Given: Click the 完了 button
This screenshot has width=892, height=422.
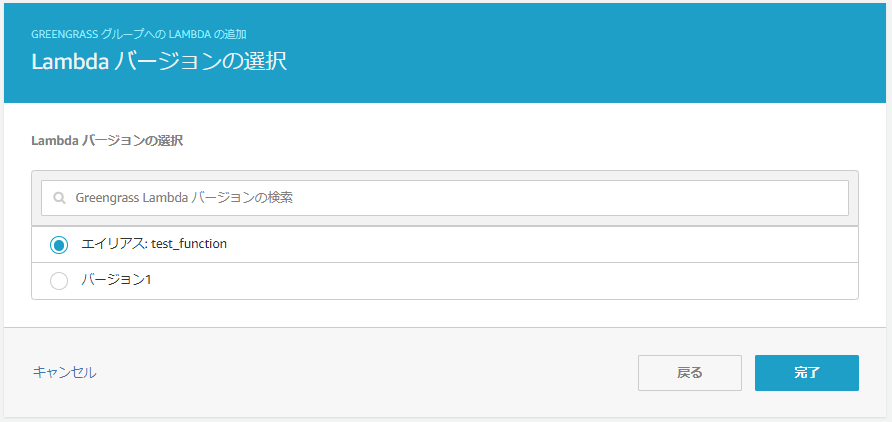Looking at the screenshot, I should pos(807,373).
